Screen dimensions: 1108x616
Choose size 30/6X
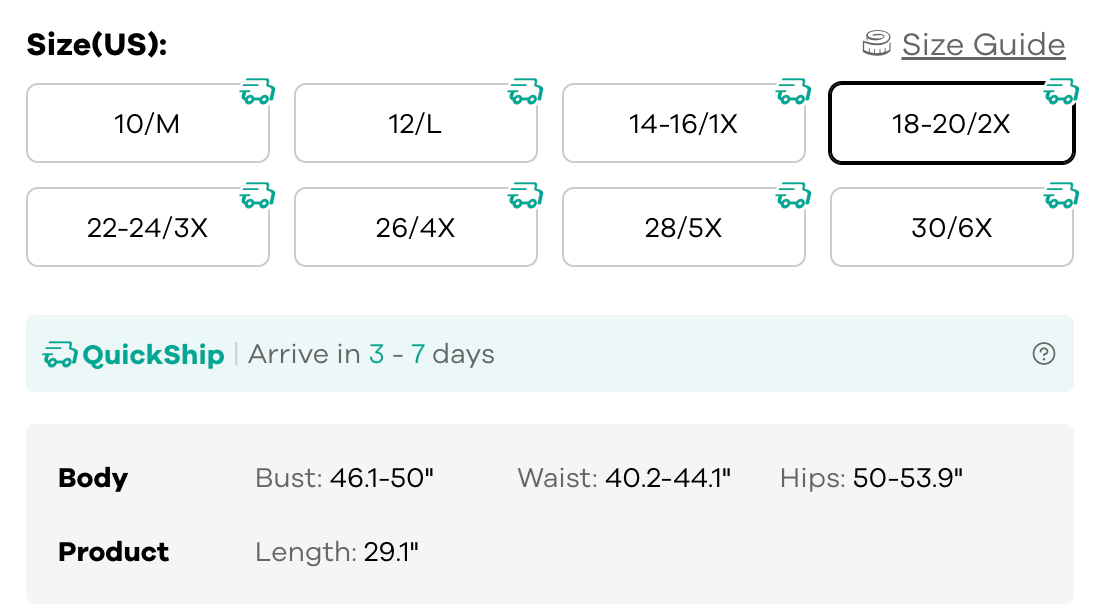pyautogui.click(x=951, y=228)
